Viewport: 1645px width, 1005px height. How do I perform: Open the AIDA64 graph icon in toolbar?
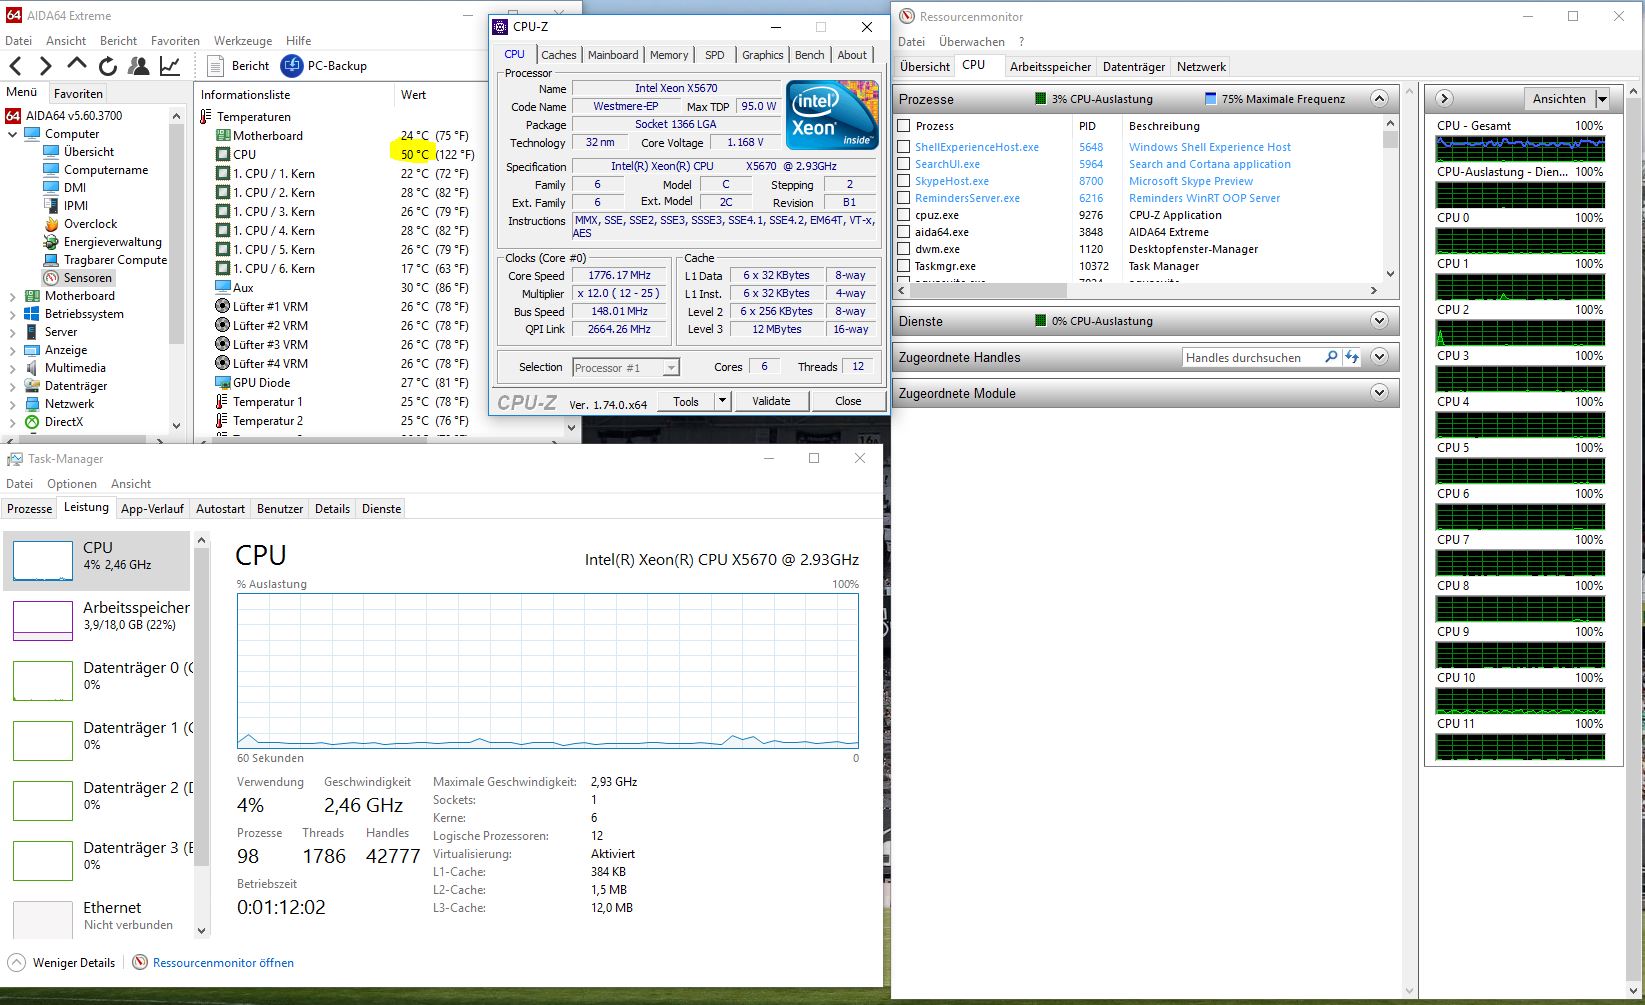pos(170,66)
